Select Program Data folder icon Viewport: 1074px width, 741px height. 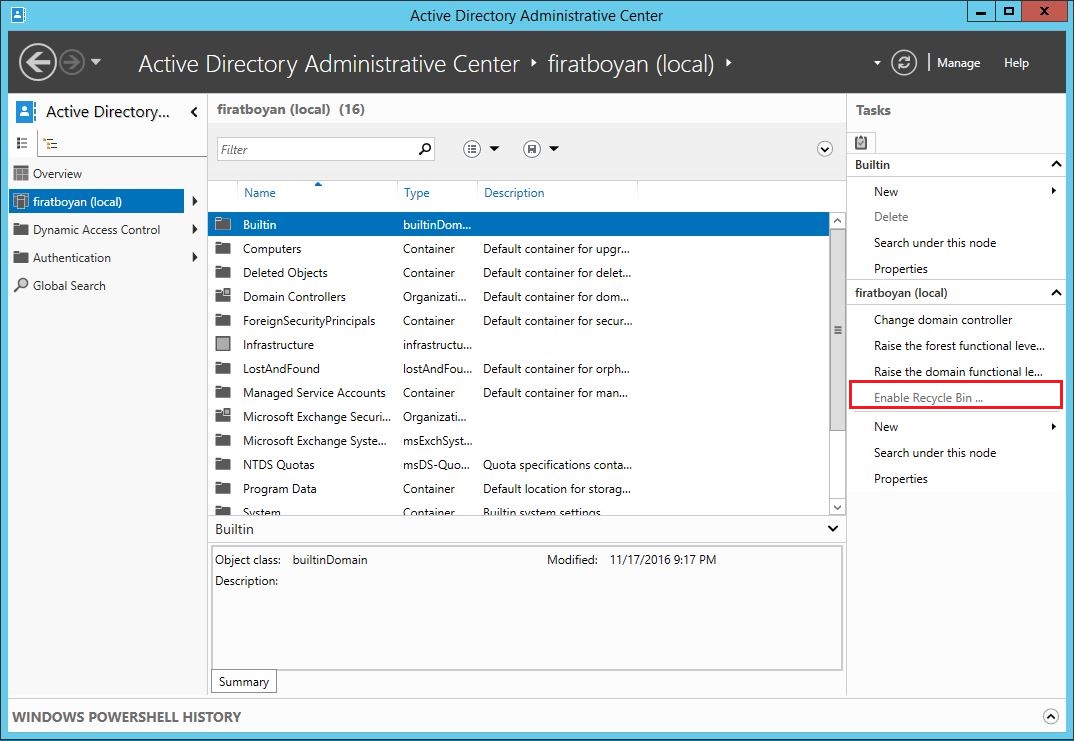coord(223,488)
